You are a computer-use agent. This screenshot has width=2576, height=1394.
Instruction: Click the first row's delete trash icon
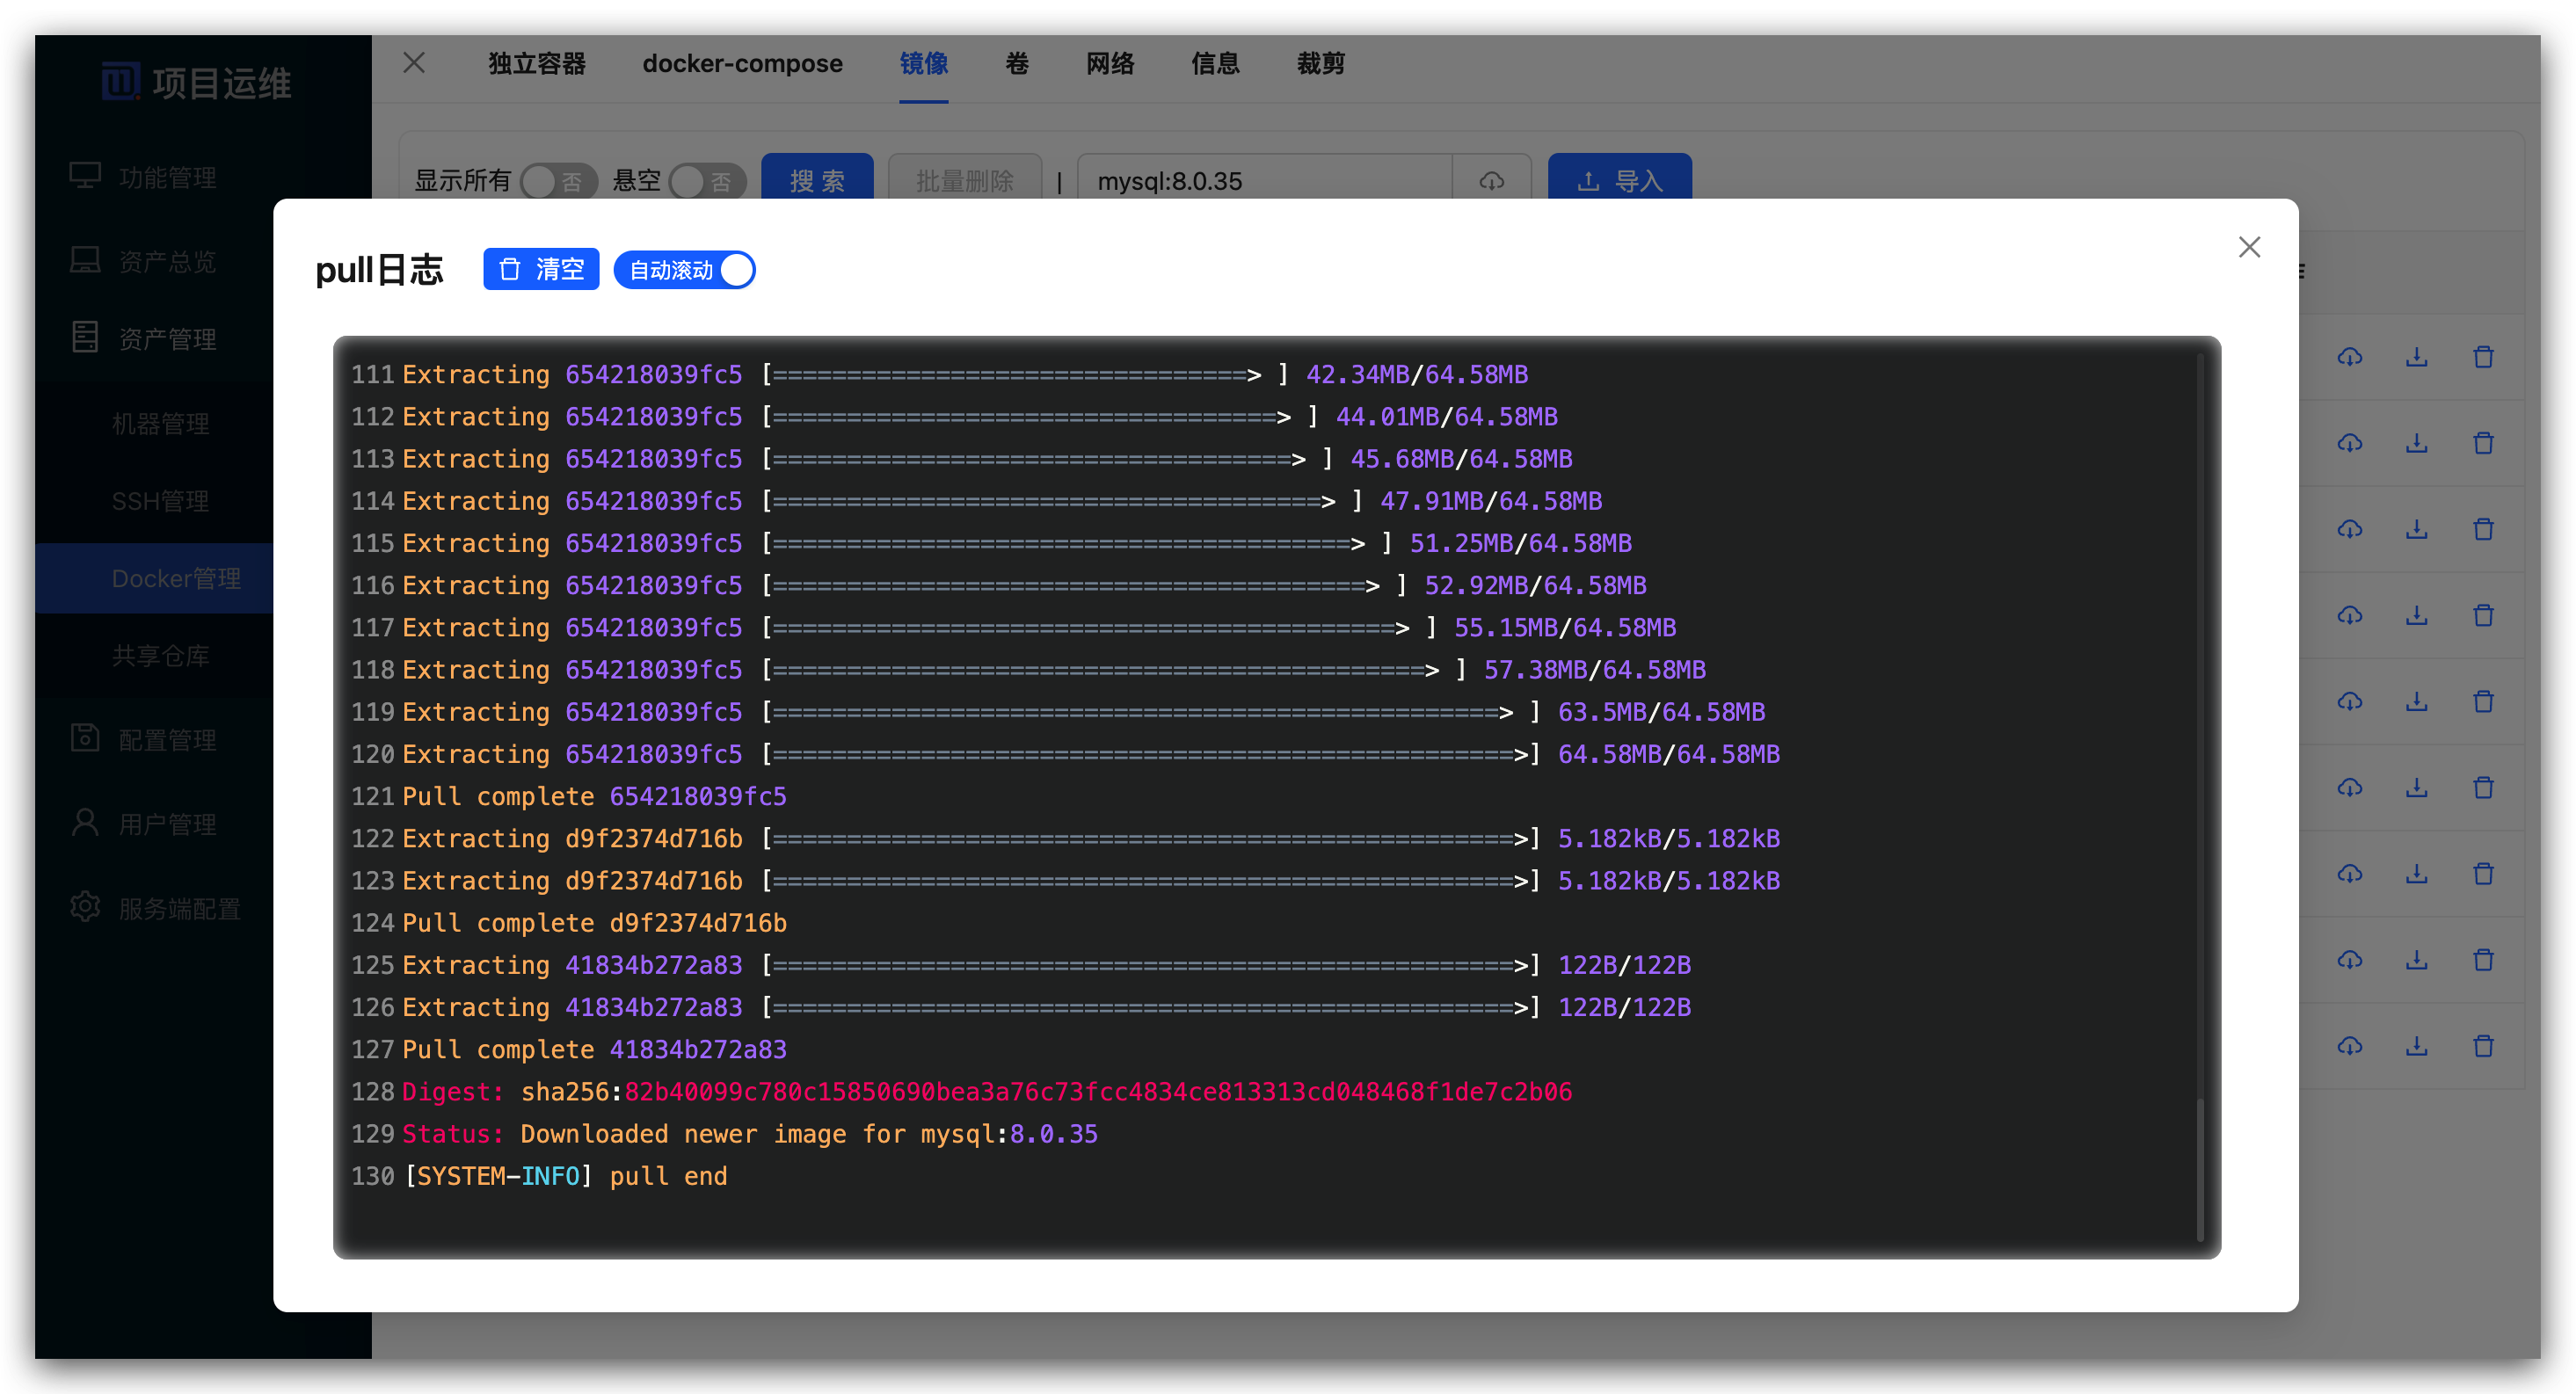tap(2483, 357)
